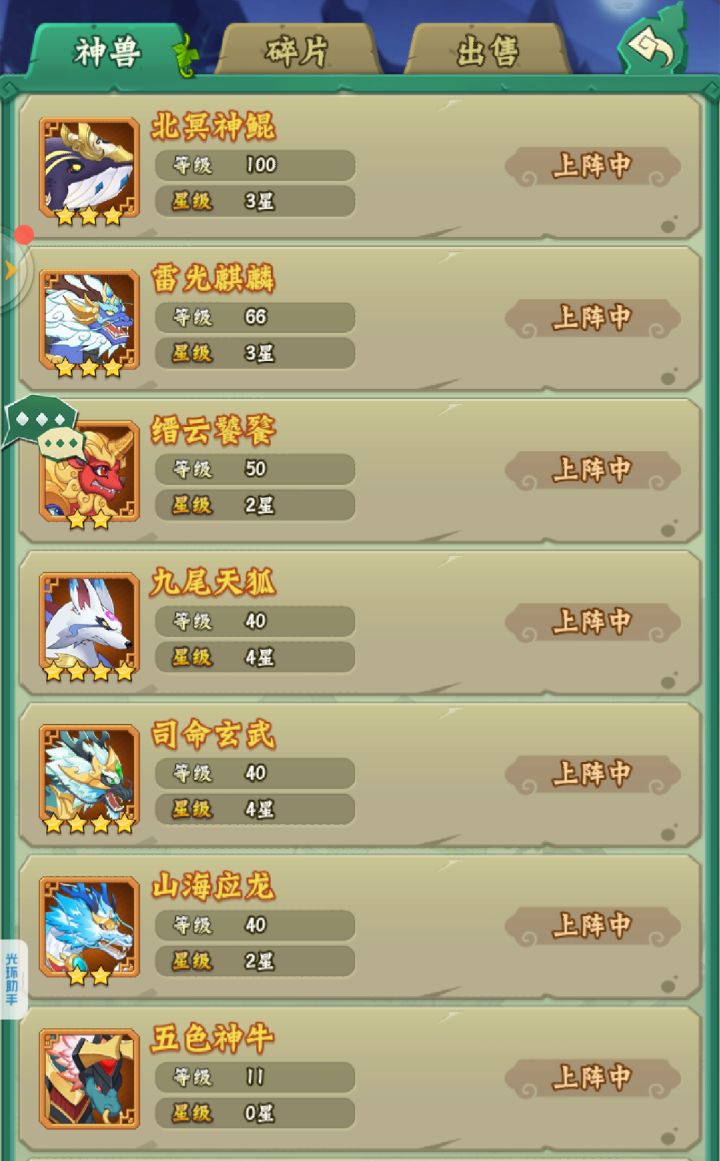Click the green back arrow icon
Image resolution: width=720 pixels, height=1161 pixels.
coord(652,46)
